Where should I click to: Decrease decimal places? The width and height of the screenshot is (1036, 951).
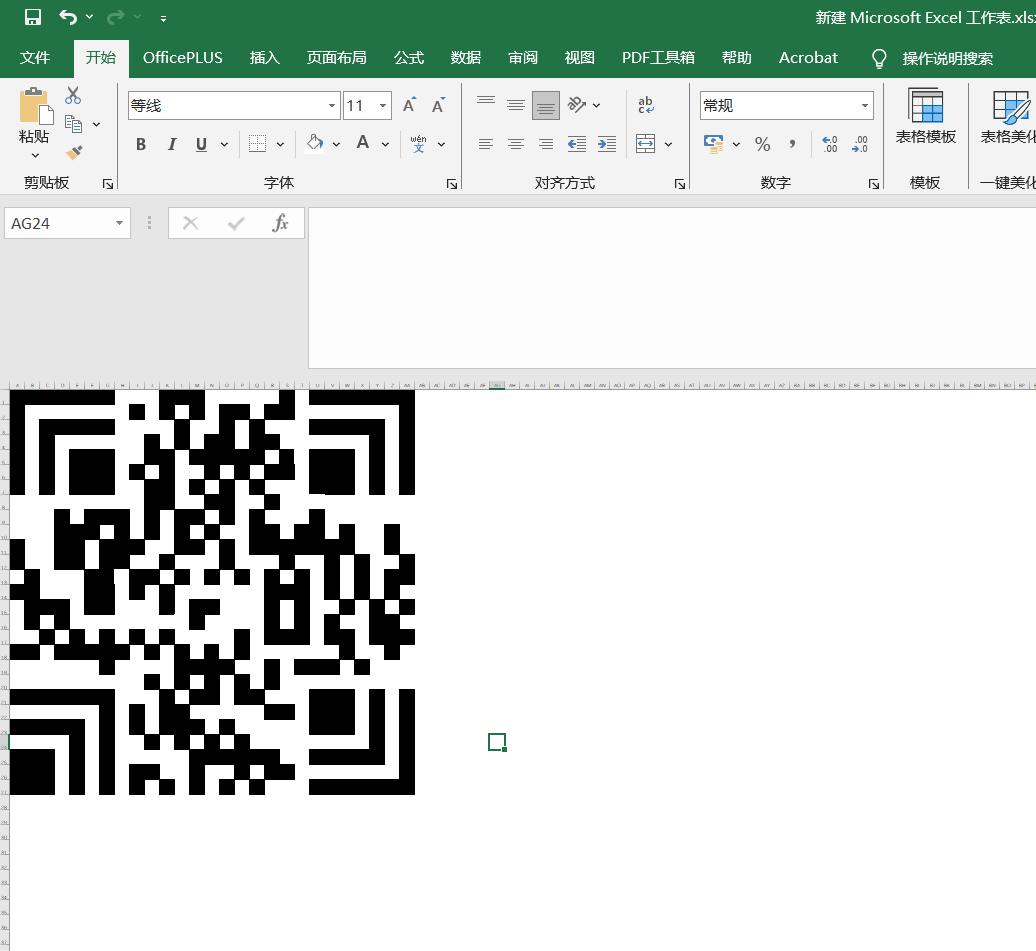click(860, 143)
